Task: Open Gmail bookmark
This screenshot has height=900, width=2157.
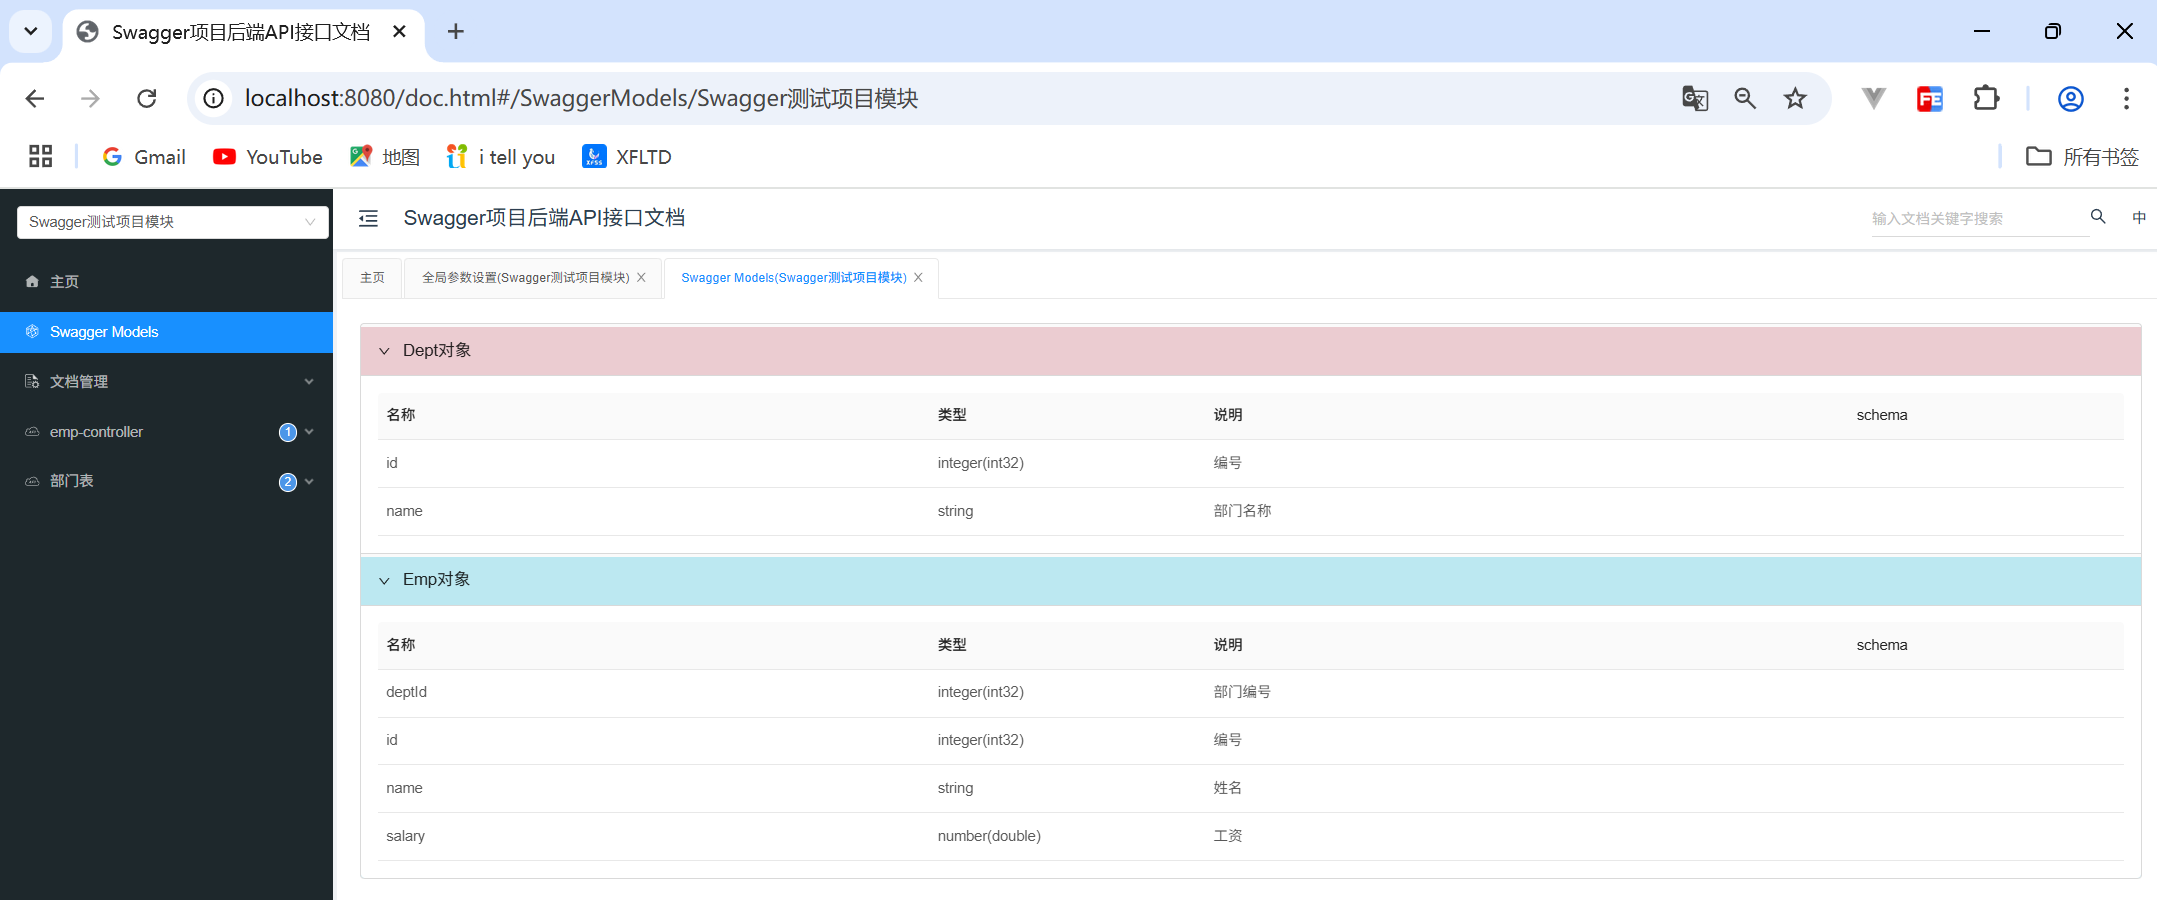Action: point(144,157)
